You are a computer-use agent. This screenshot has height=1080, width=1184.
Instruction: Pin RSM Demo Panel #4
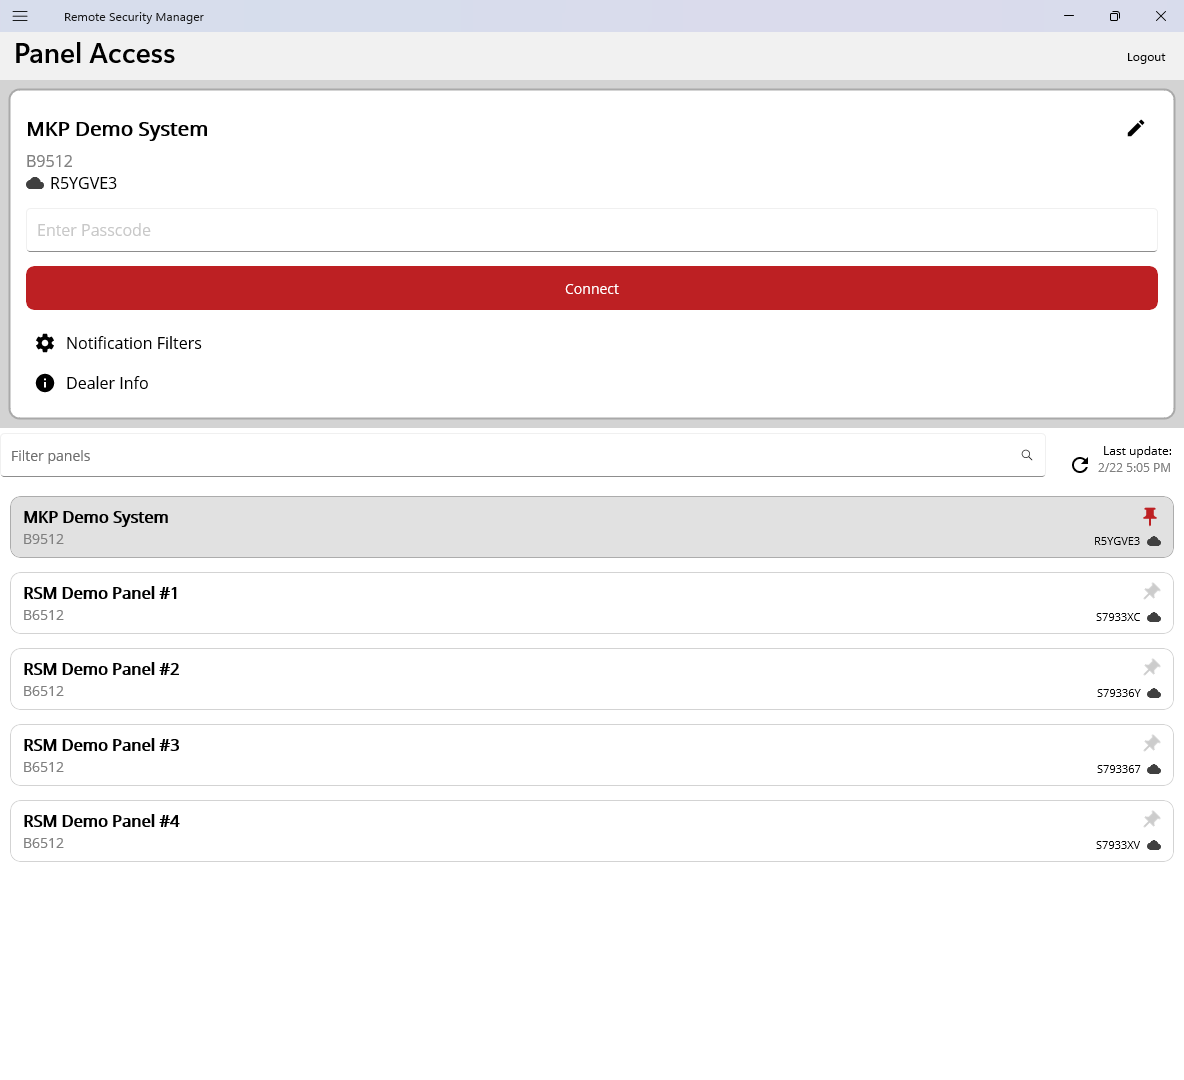pos(1151,819)
